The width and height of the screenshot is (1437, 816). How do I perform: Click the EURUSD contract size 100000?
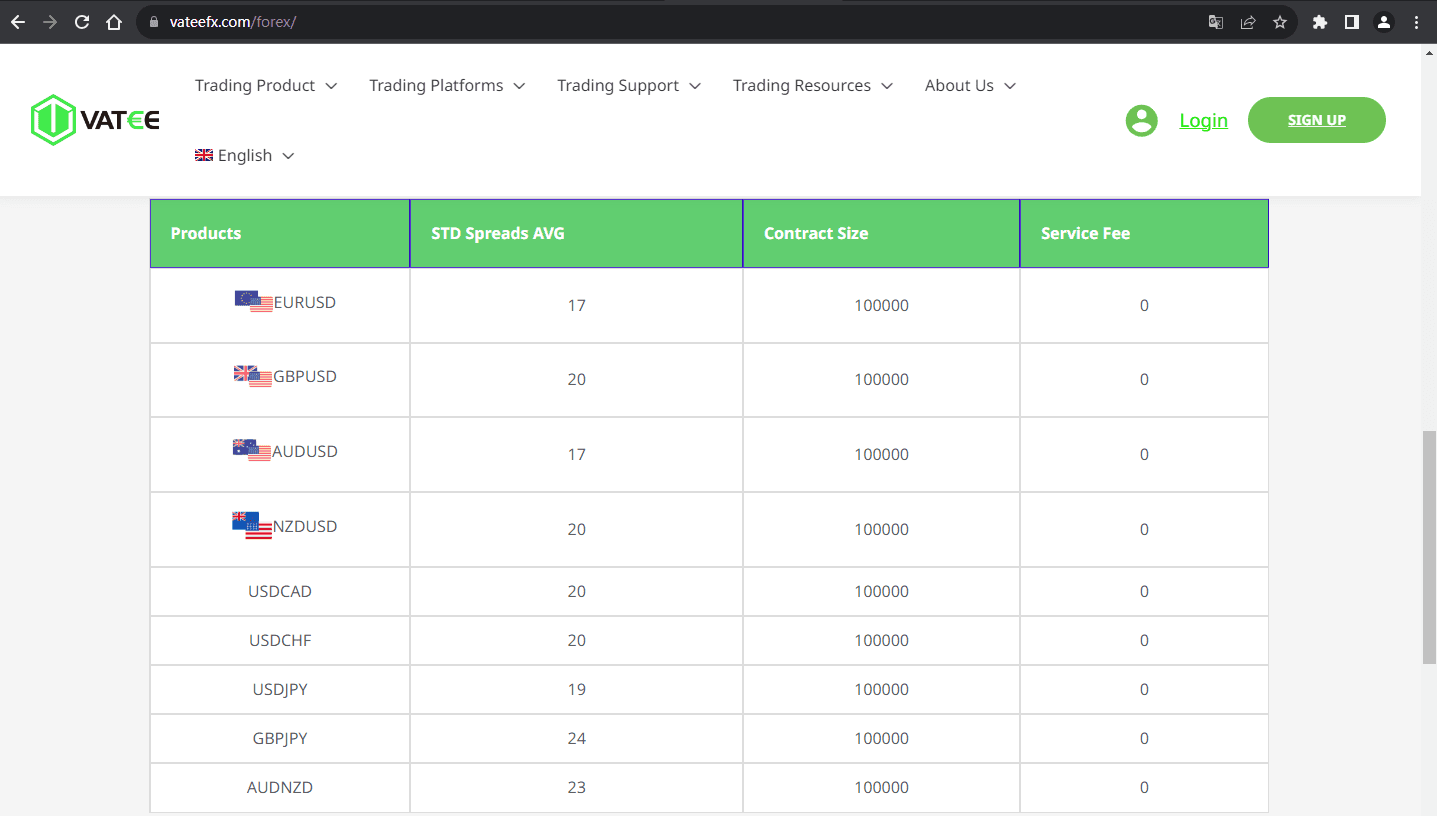pyautogui.click(x=882, y=305)
